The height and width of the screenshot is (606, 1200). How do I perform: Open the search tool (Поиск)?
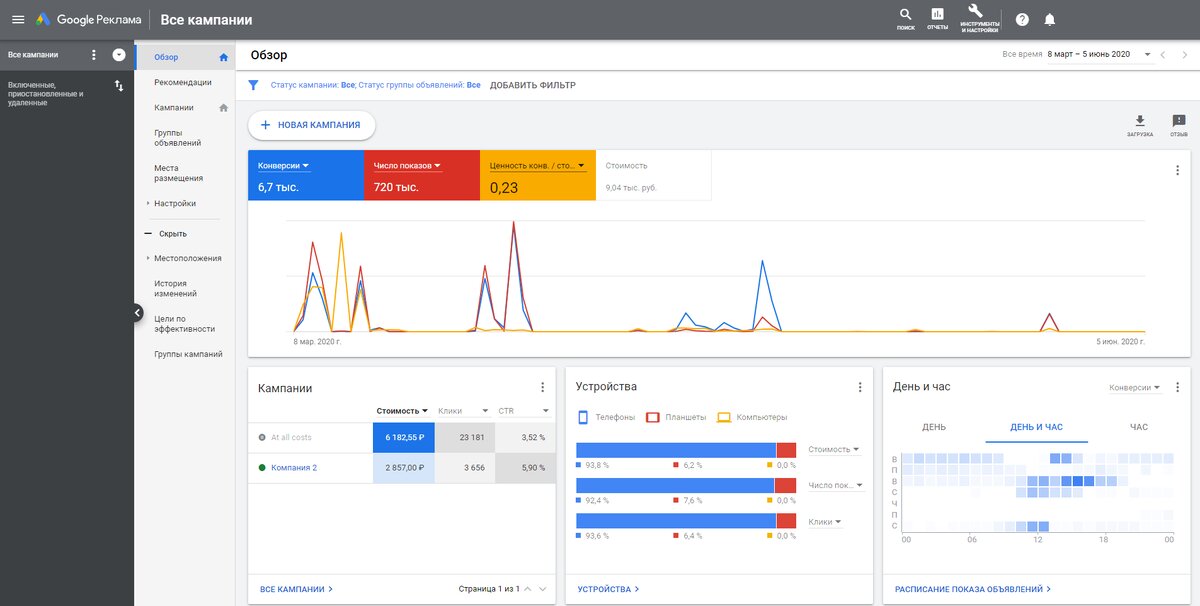coord(906,15)
